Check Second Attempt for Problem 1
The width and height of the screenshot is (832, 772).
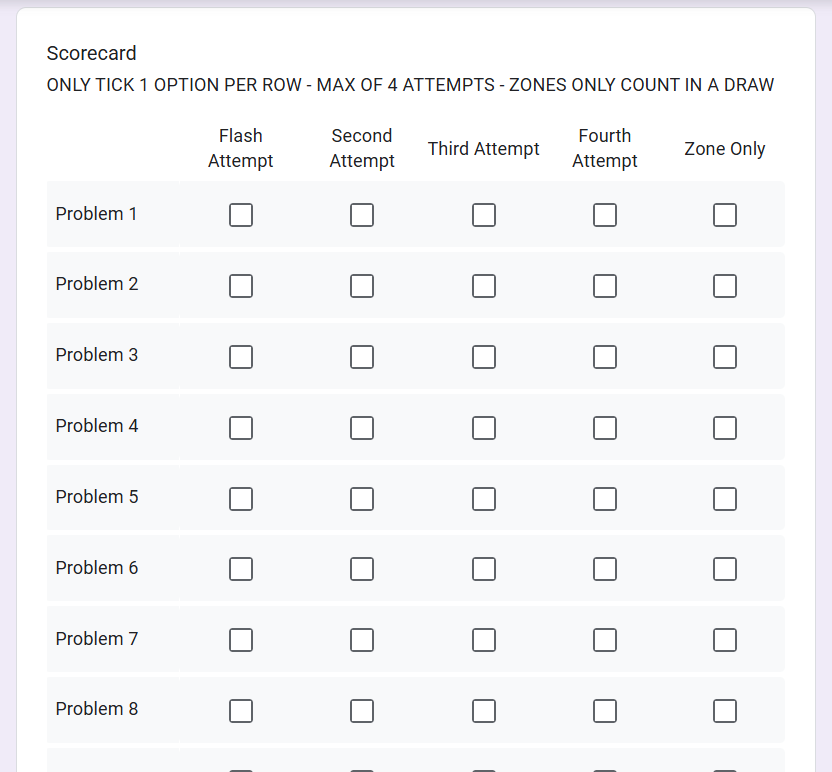tap(362, 215)
